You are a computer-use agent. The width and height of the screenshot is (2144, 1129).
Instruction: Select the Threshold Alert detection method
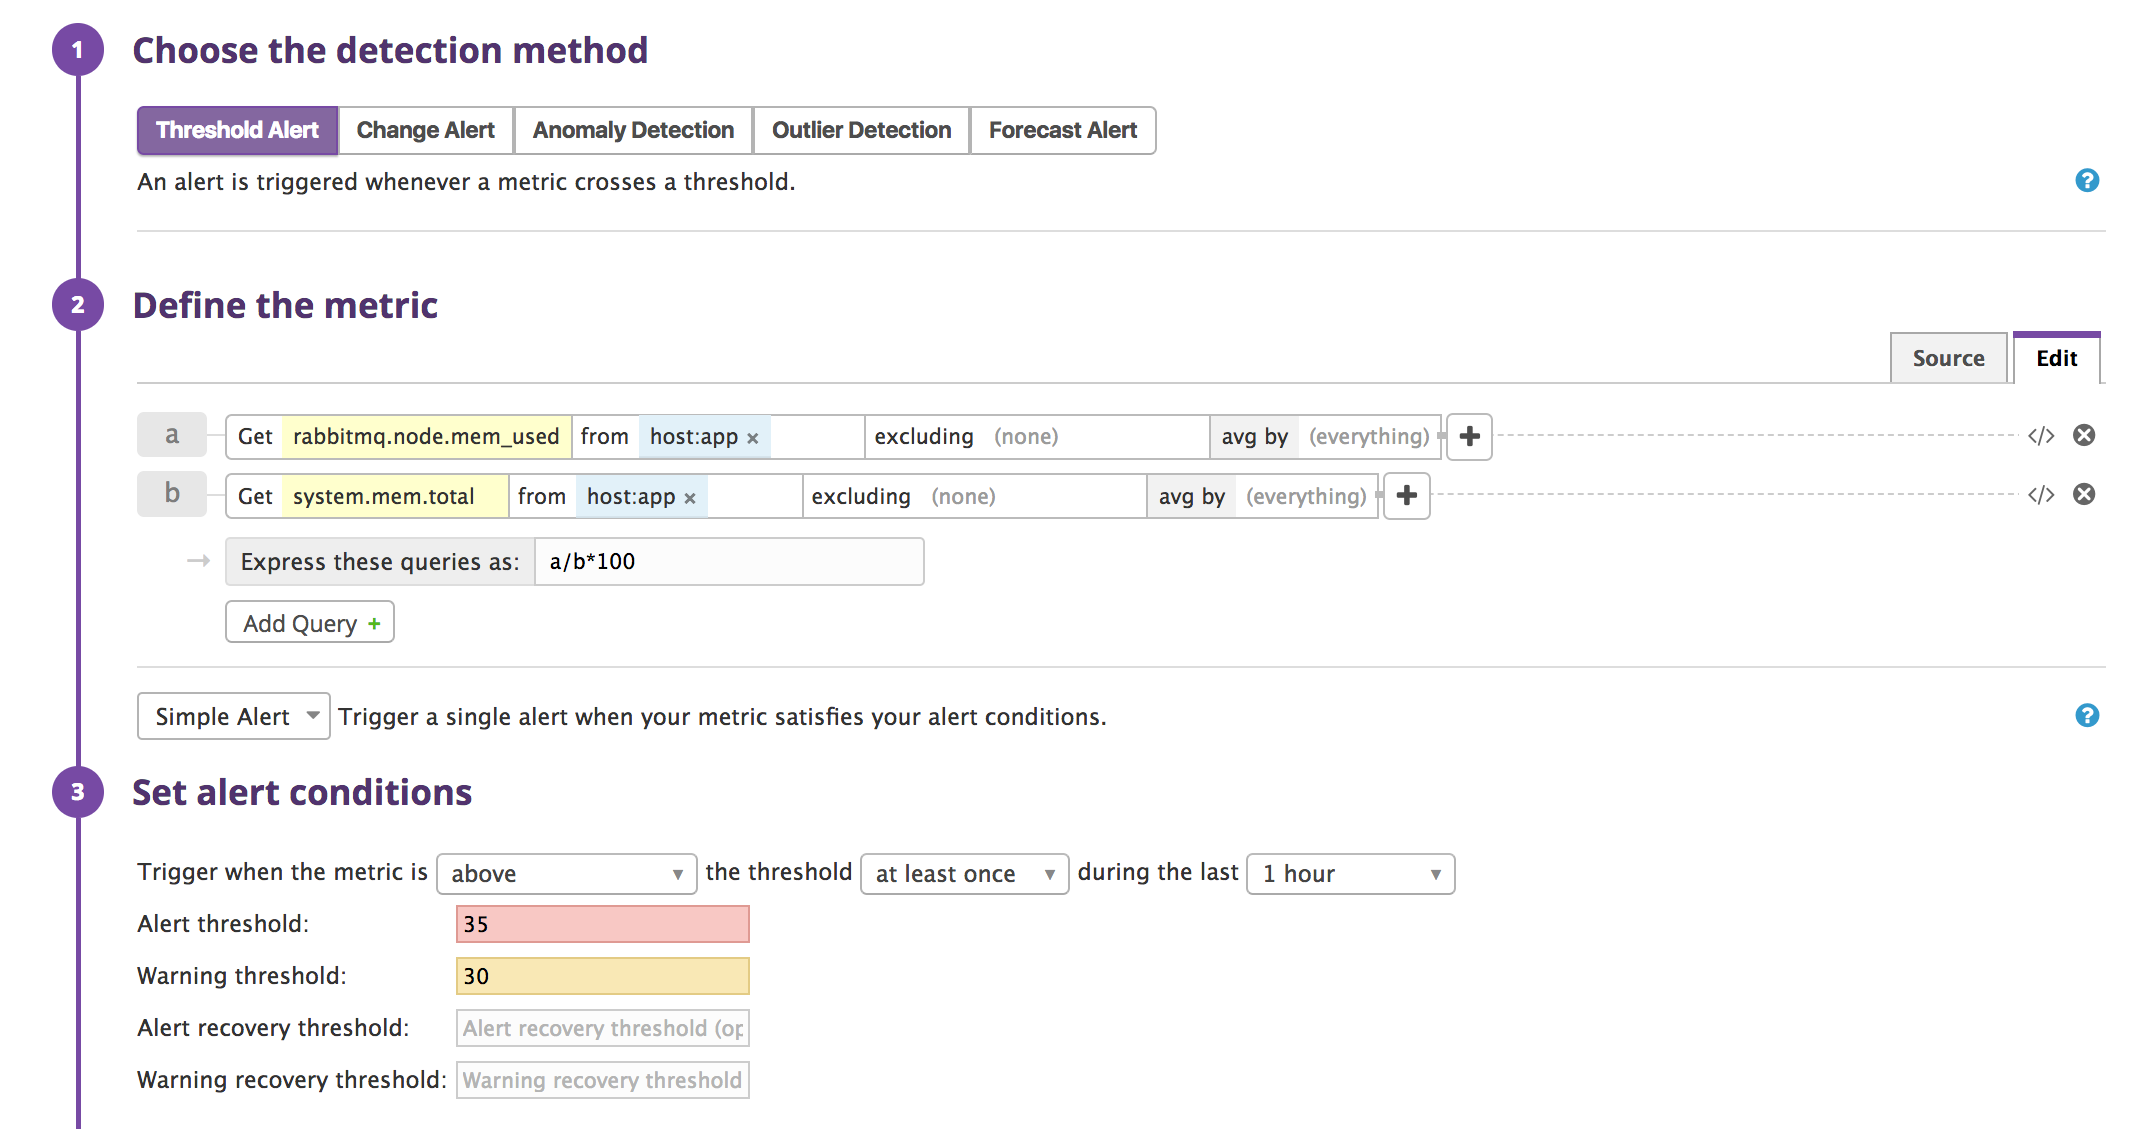click(x=236, y=130)
